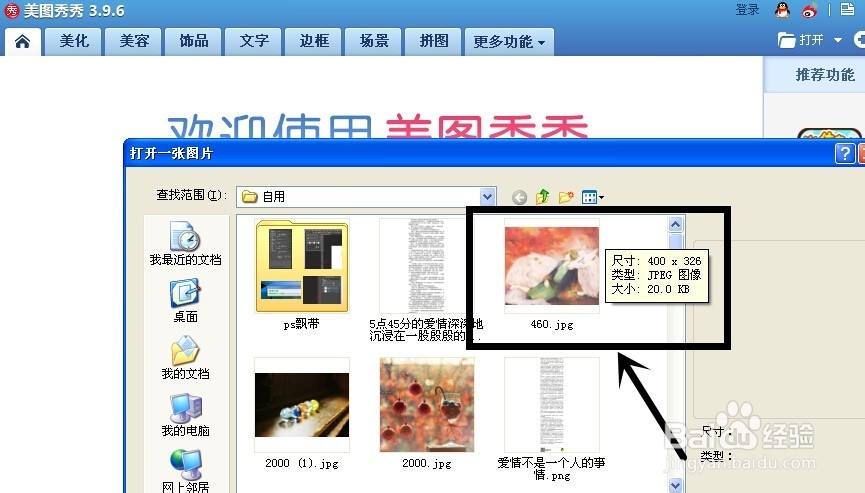Switch to the 文字 tab
865x493 pixels.
pos(254,41)
